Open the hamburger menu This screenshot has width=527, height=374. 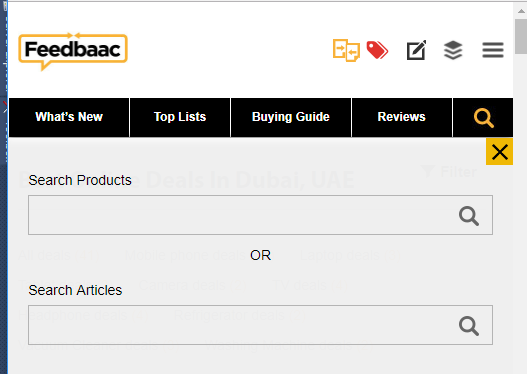pyautogui.click(x=493, y=50)
